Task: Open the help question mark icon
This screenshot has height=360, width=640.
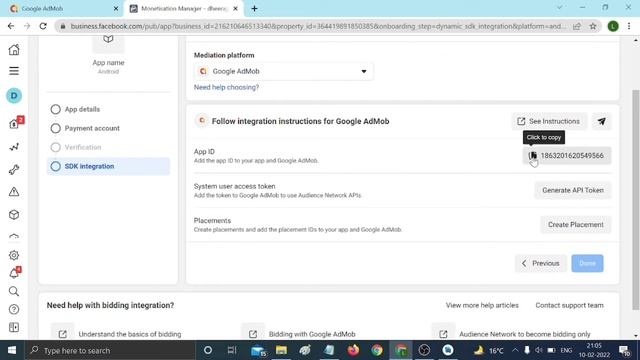Action: (x=14, y=309)
